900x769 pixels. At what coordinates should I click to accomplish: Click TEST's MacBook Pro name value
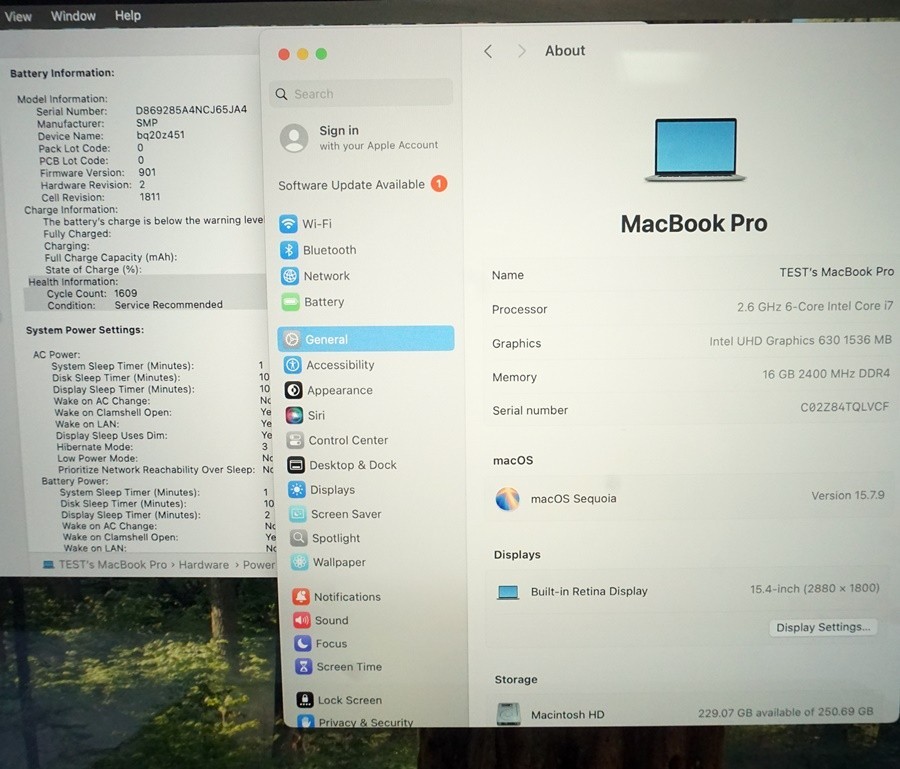click(x=836, y=272)
